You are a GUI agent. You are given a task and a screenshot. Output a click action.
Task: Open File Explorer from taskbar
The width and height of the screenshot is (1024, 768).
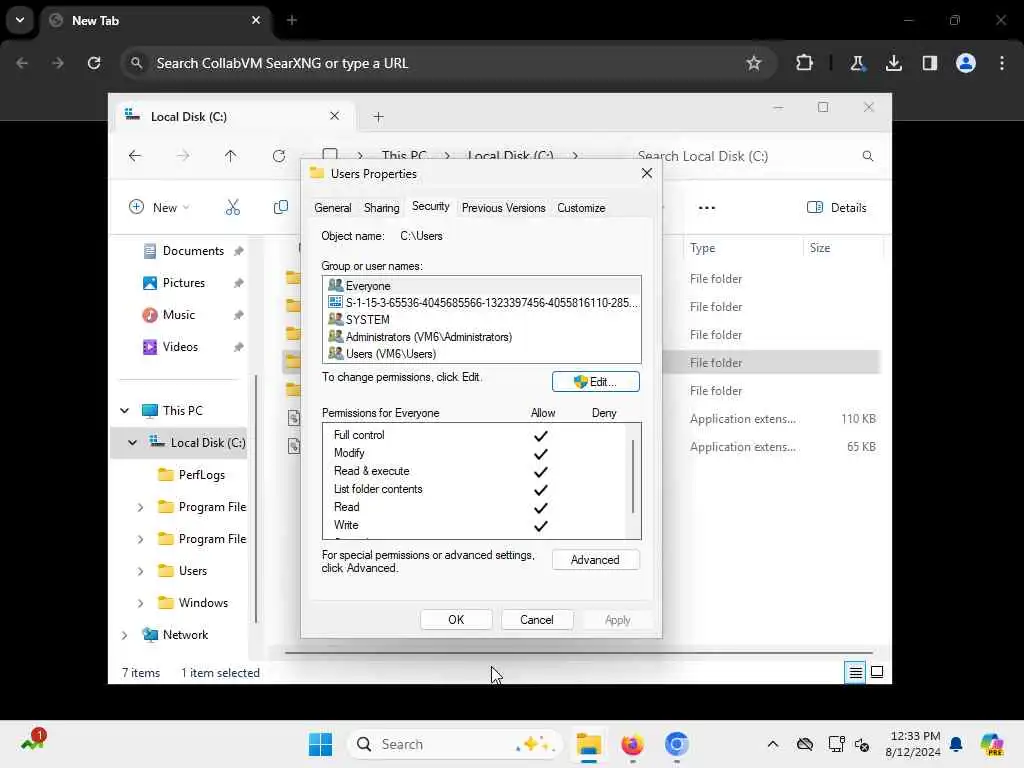tap(588, 744)
